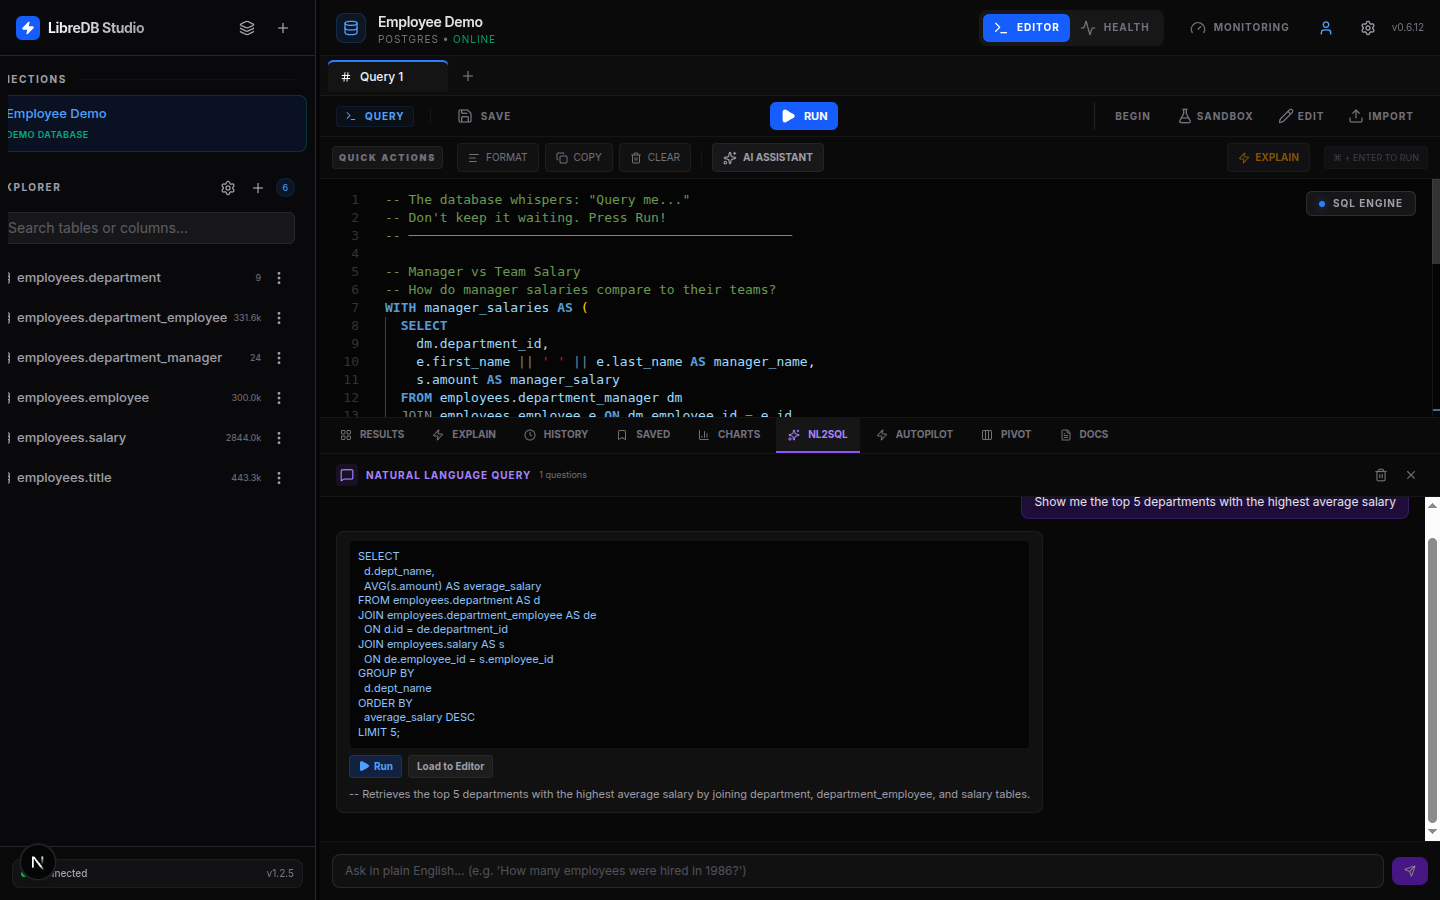The width and height of the screenshot is (1440, 900).
Task: Open explorer settings gear icon
Action: coord(228,188)
